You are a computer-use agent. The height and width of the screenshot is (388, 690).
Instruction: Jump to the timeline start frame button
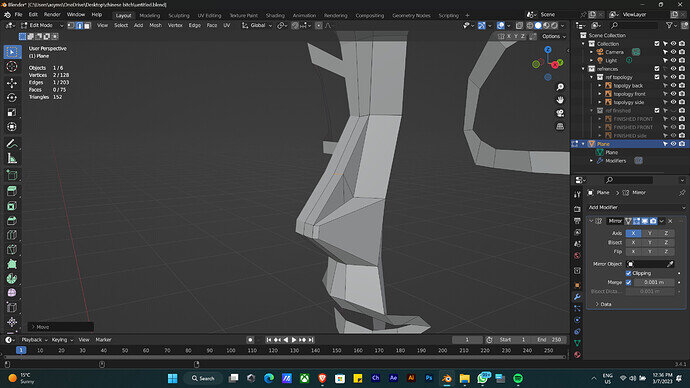(x=268, y=340)
